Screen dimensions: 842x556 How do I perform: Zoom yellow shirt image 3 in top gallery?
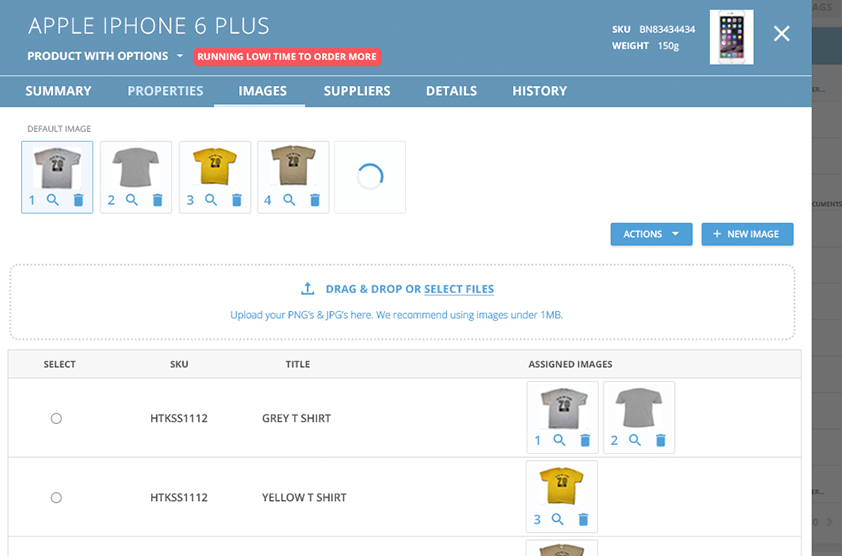(x=211, y=200)
